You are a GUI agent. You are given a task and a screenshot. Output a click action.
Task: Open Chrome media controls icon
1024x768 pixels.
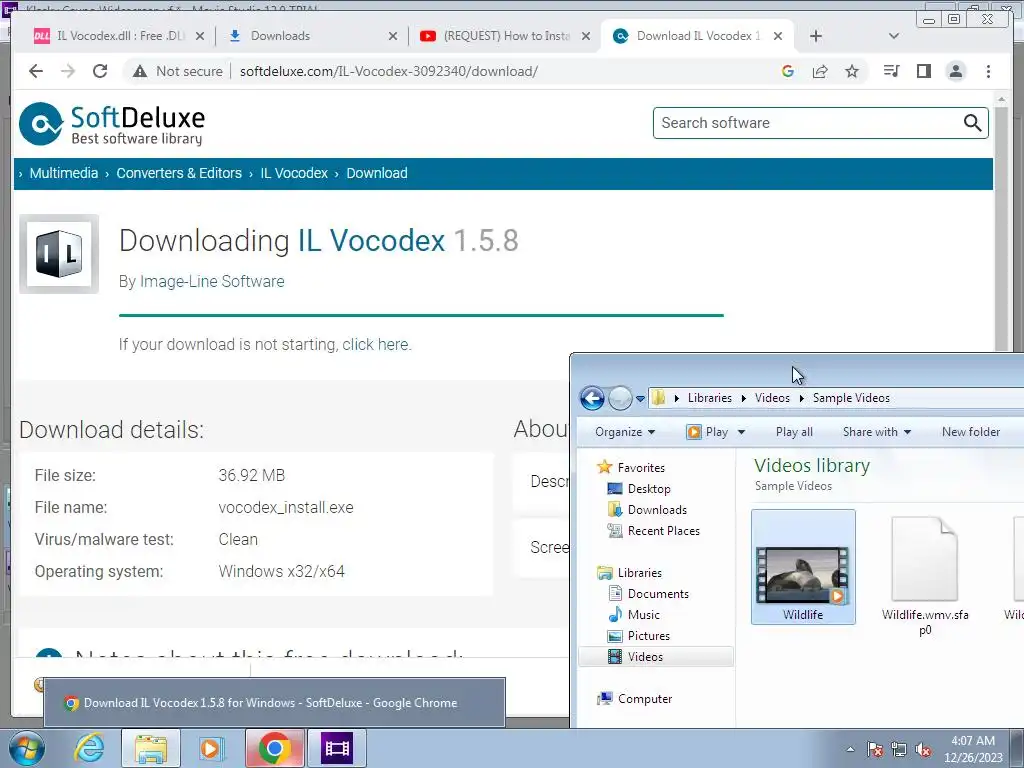tap(891, 71)
